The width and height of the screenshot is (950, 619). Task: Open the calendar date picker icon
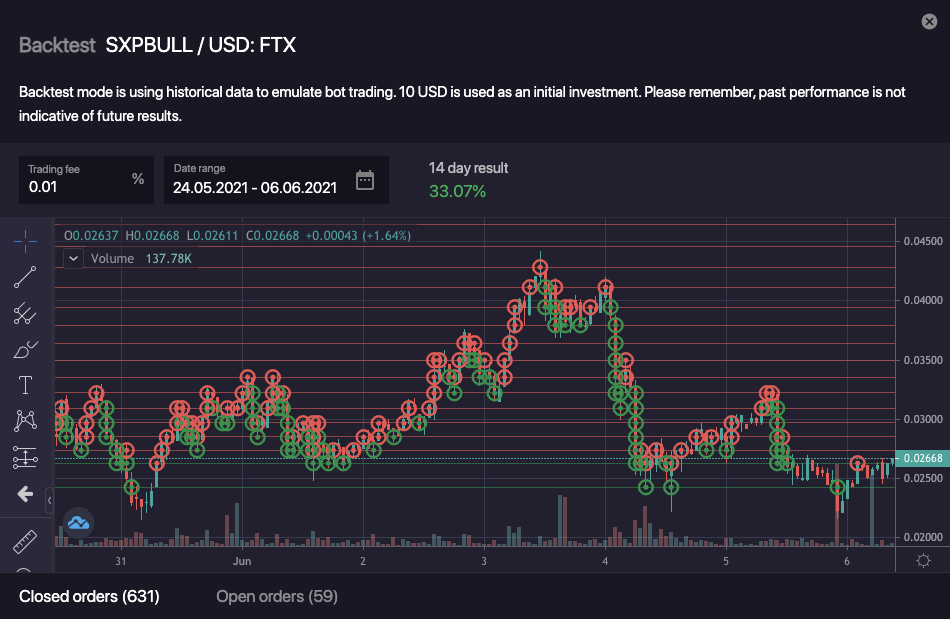tap(365, 180)
